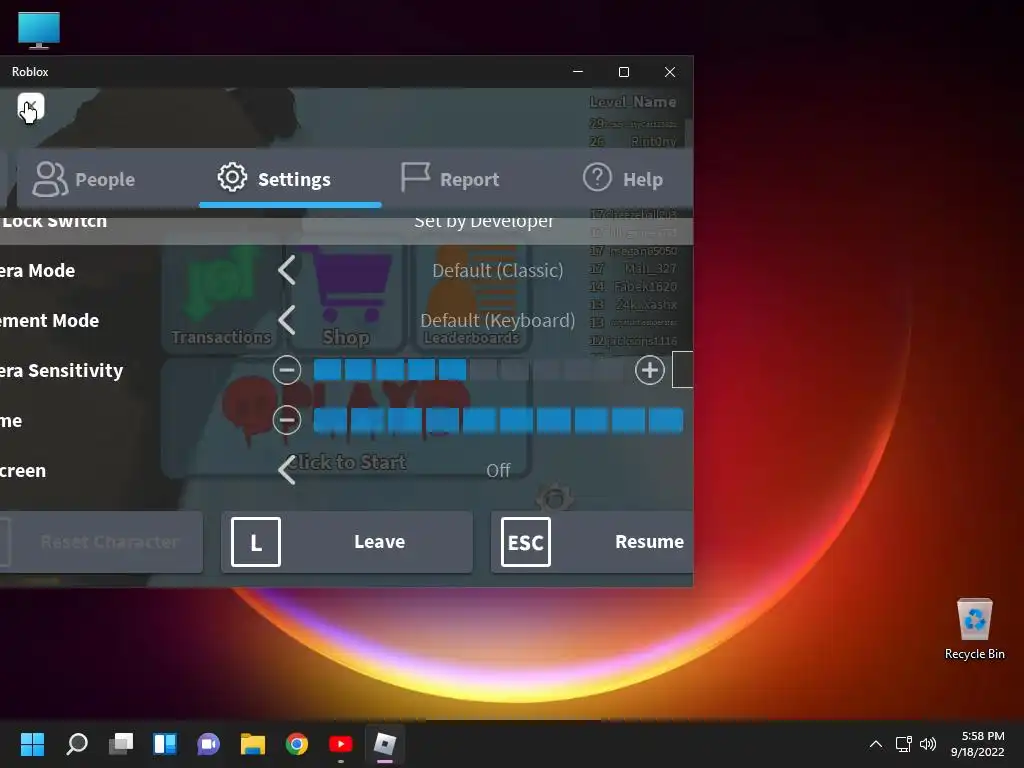Screen dimensions: 1024x768
Task: Open Task View from the taskbar
Action: [121, 744]
